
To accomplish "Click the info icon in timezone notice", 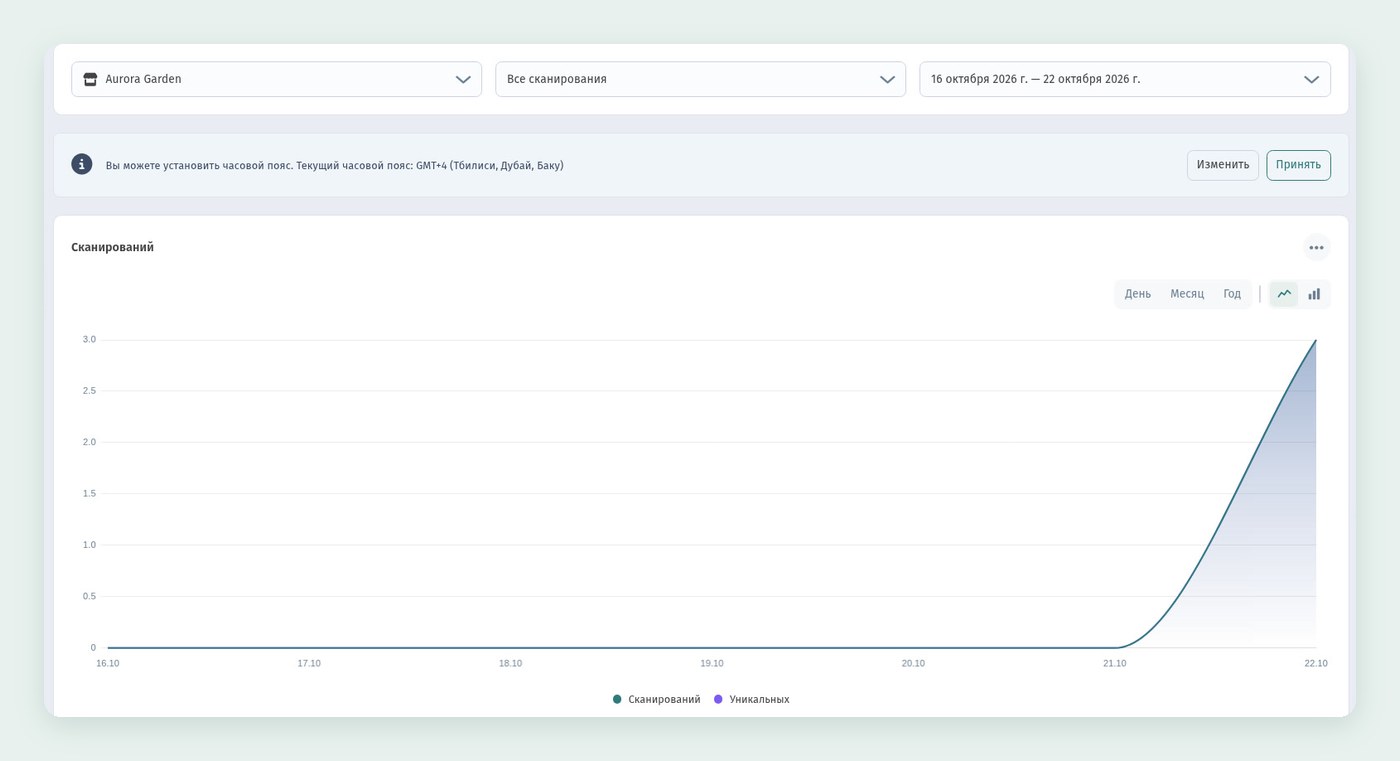I will click(x=82, y=165).
